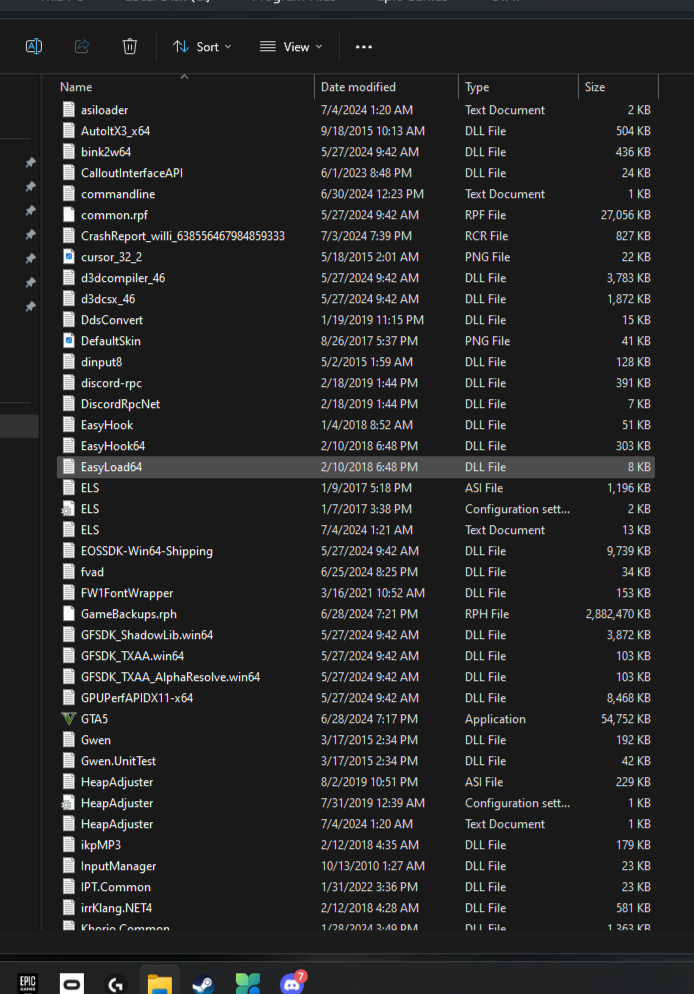Select the HeapAdjuster text document

tap(356, 824)
